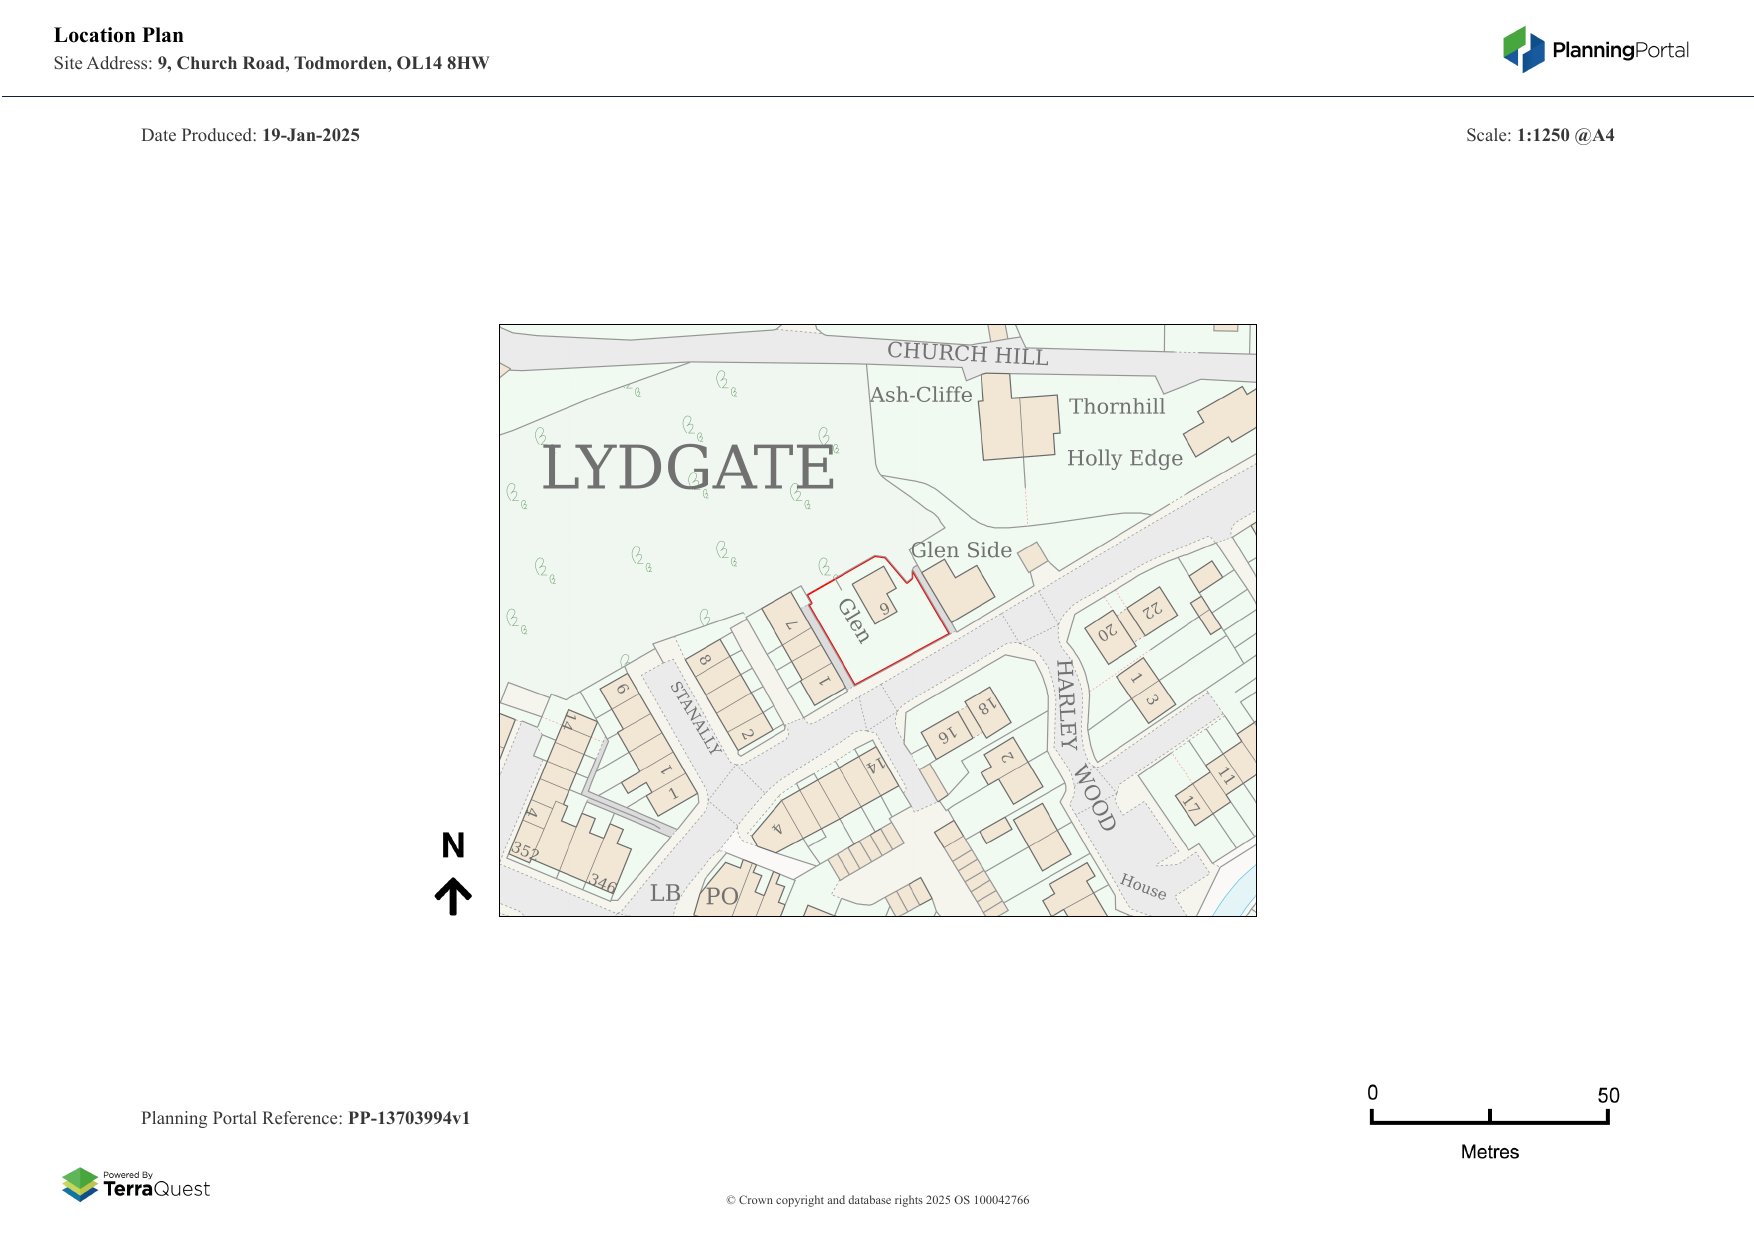Viewport: 1754px width, 1241px height.
Task: Click the scale 1:1250 @A4 text
Action: pos(1564,135)
